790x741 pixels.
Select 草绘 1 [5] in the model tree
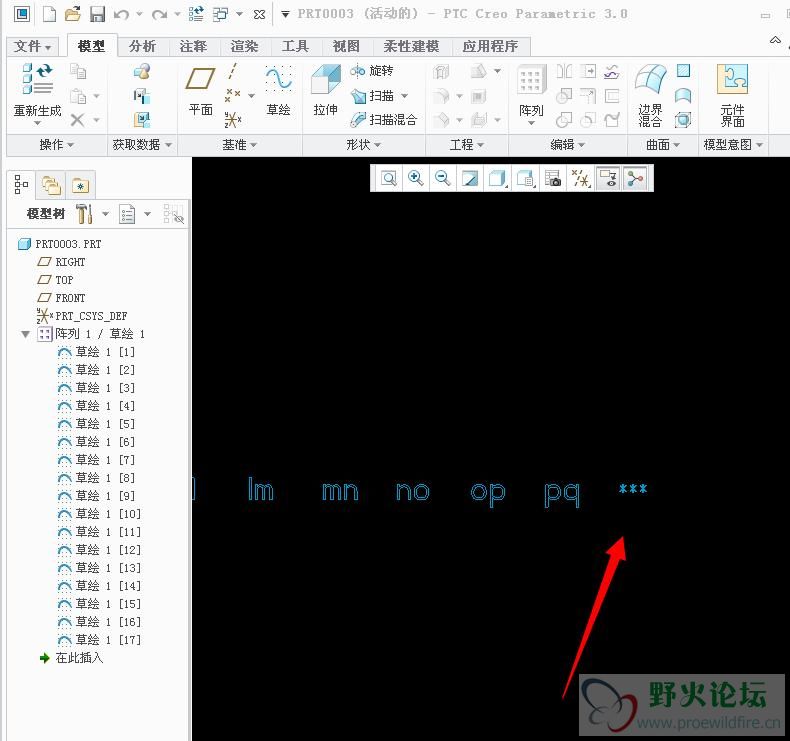point(96,424)
